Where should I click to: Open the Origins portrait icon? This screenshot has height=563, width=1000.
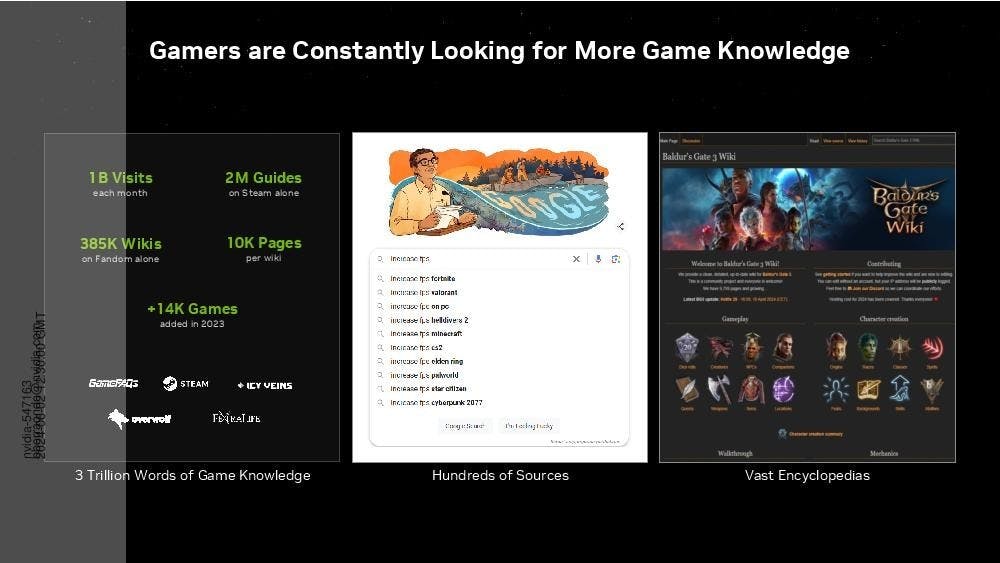tap(836, 348)
